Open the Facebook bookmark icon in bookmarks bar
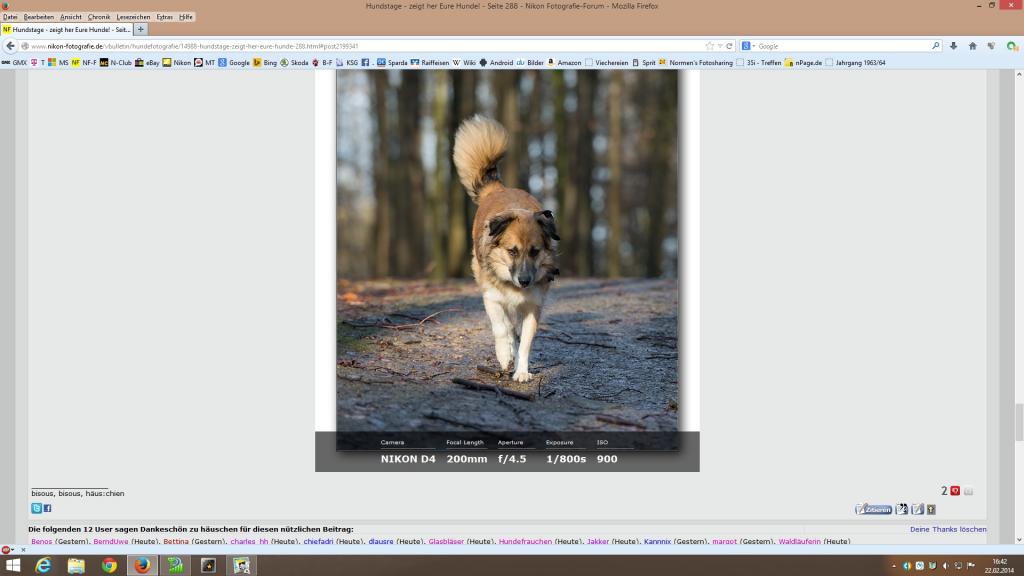This screenshot has width=1024, height=576. click(x=365, y=63)
